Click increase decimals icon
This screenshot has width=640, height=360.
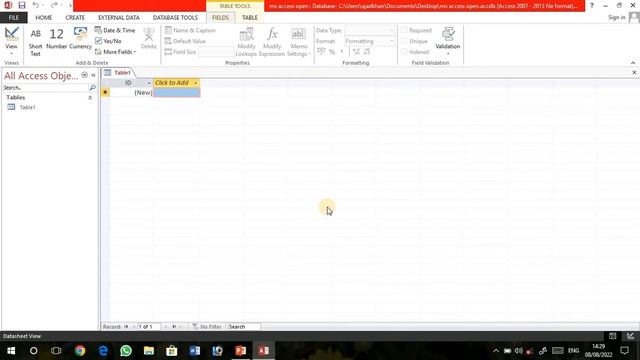(x=356, y=51)
